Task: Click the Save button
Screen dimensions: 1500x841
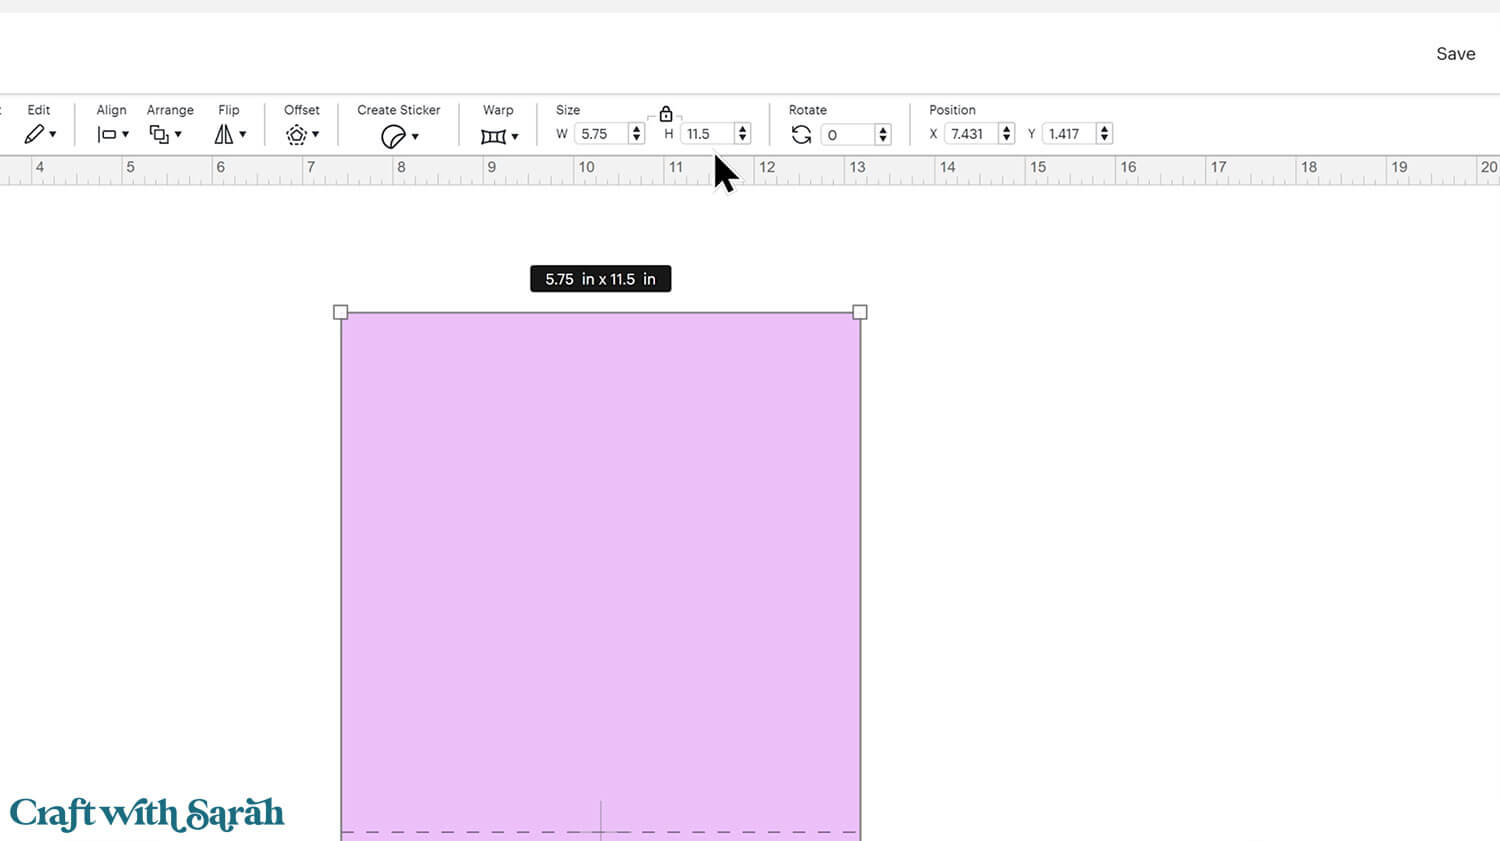Action: 1455,54
